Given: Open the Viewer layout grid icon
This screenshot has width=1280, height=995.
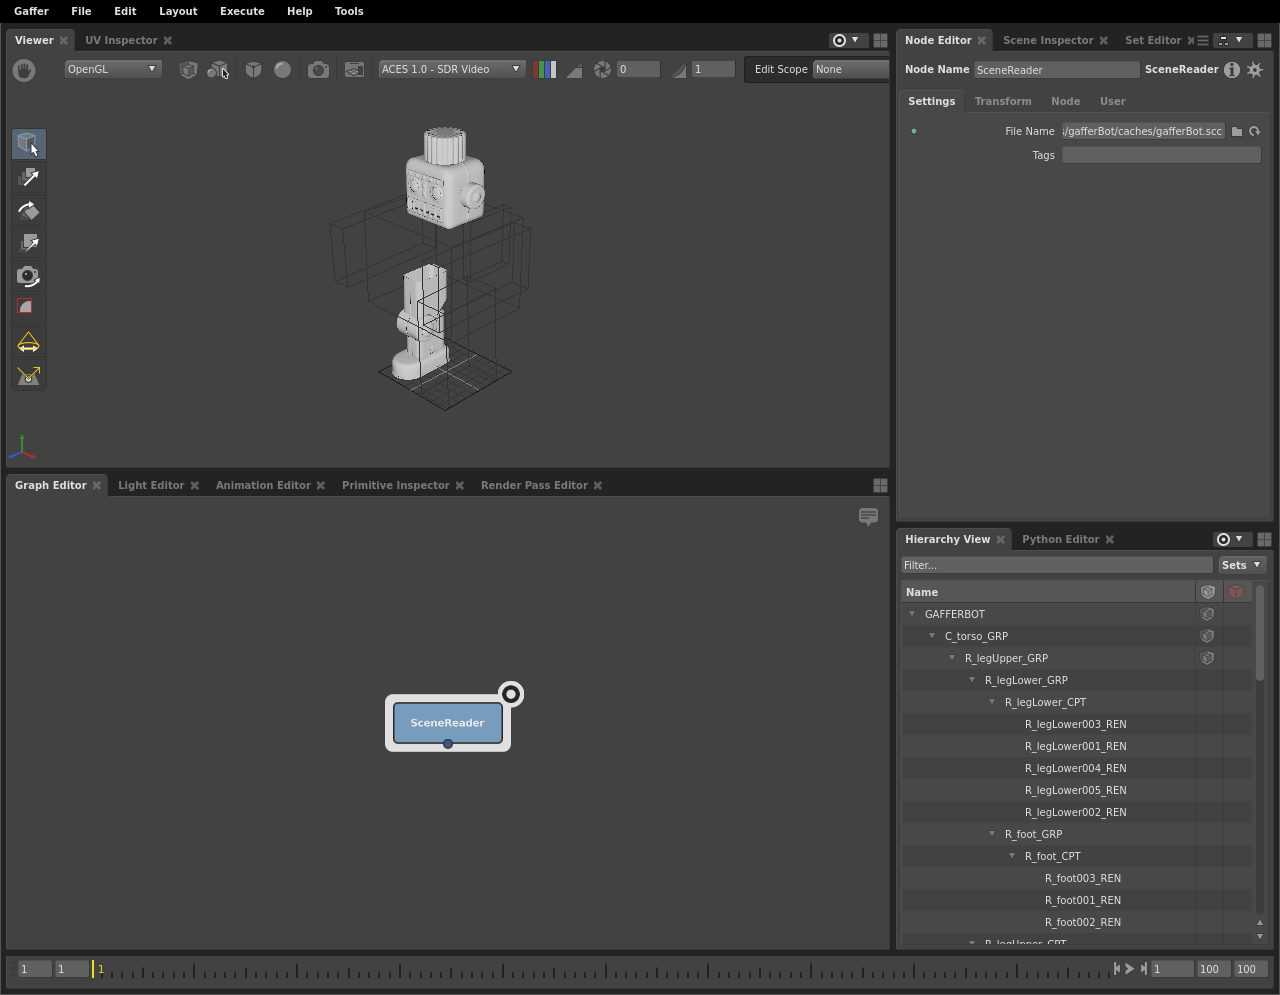Looking at the screenshot, I should pyautogui.click(x=880, y=40).
